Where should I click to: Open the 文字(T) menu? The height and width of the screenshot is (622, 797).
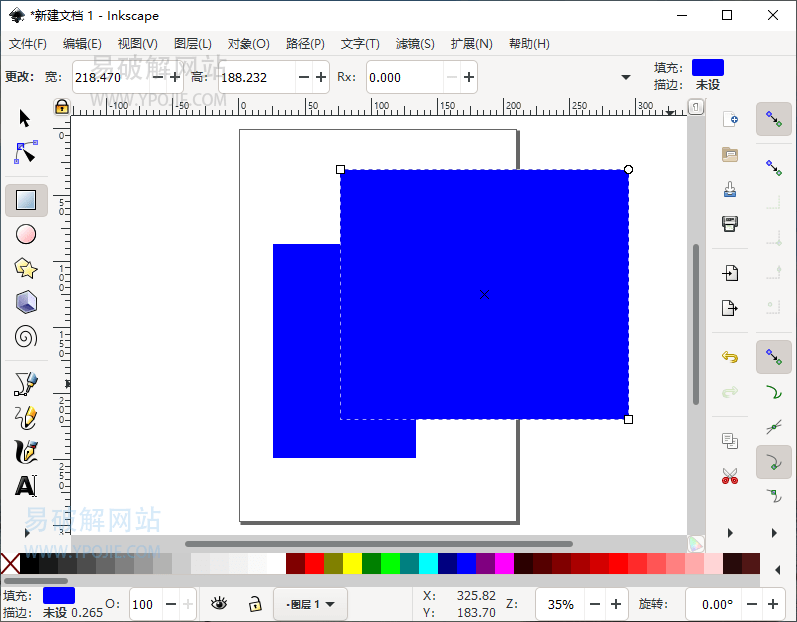point(360,44)
